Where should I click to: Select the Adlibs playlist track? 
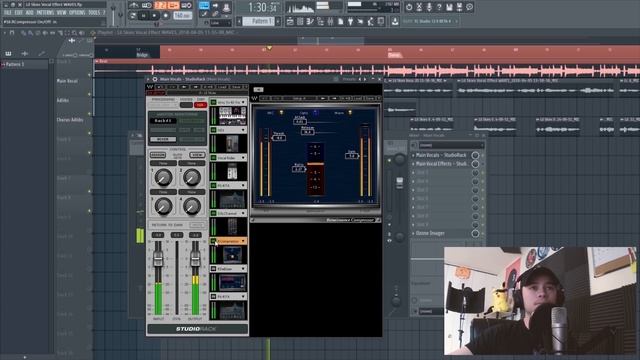[x=62, y=100]
